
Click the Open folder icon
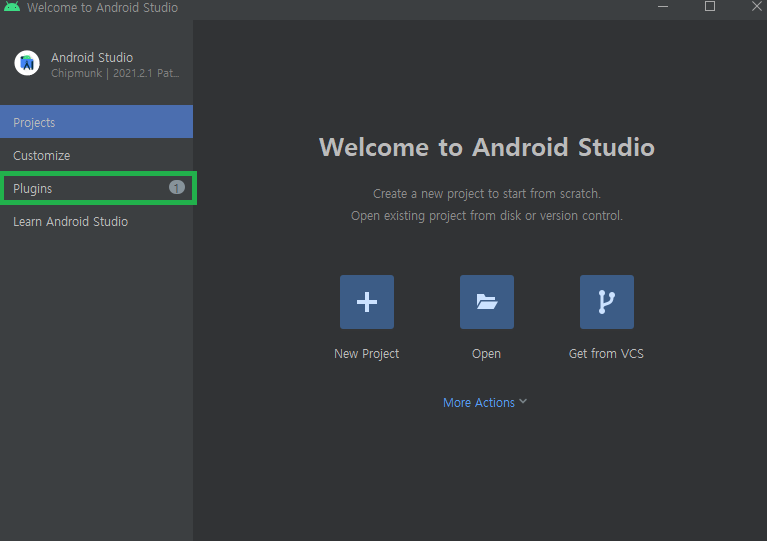pos(487,302)
